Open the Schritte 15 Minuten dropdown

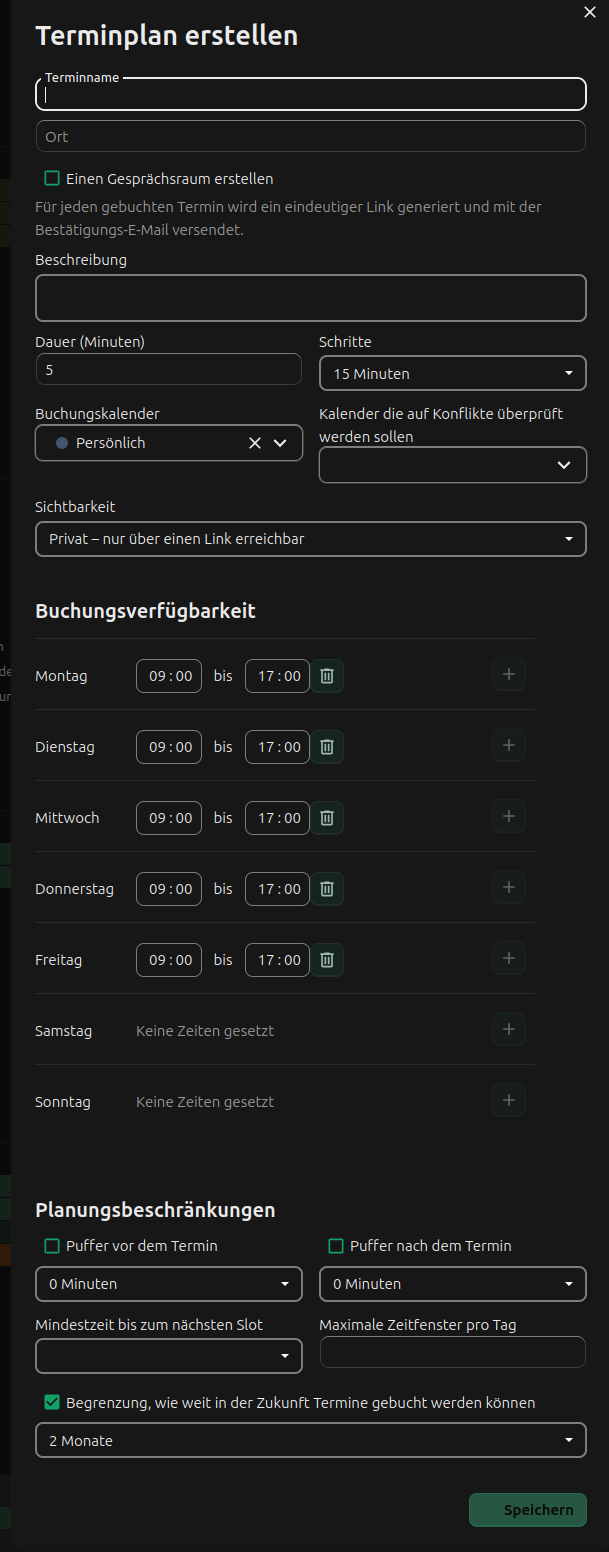tap(453, 373)
